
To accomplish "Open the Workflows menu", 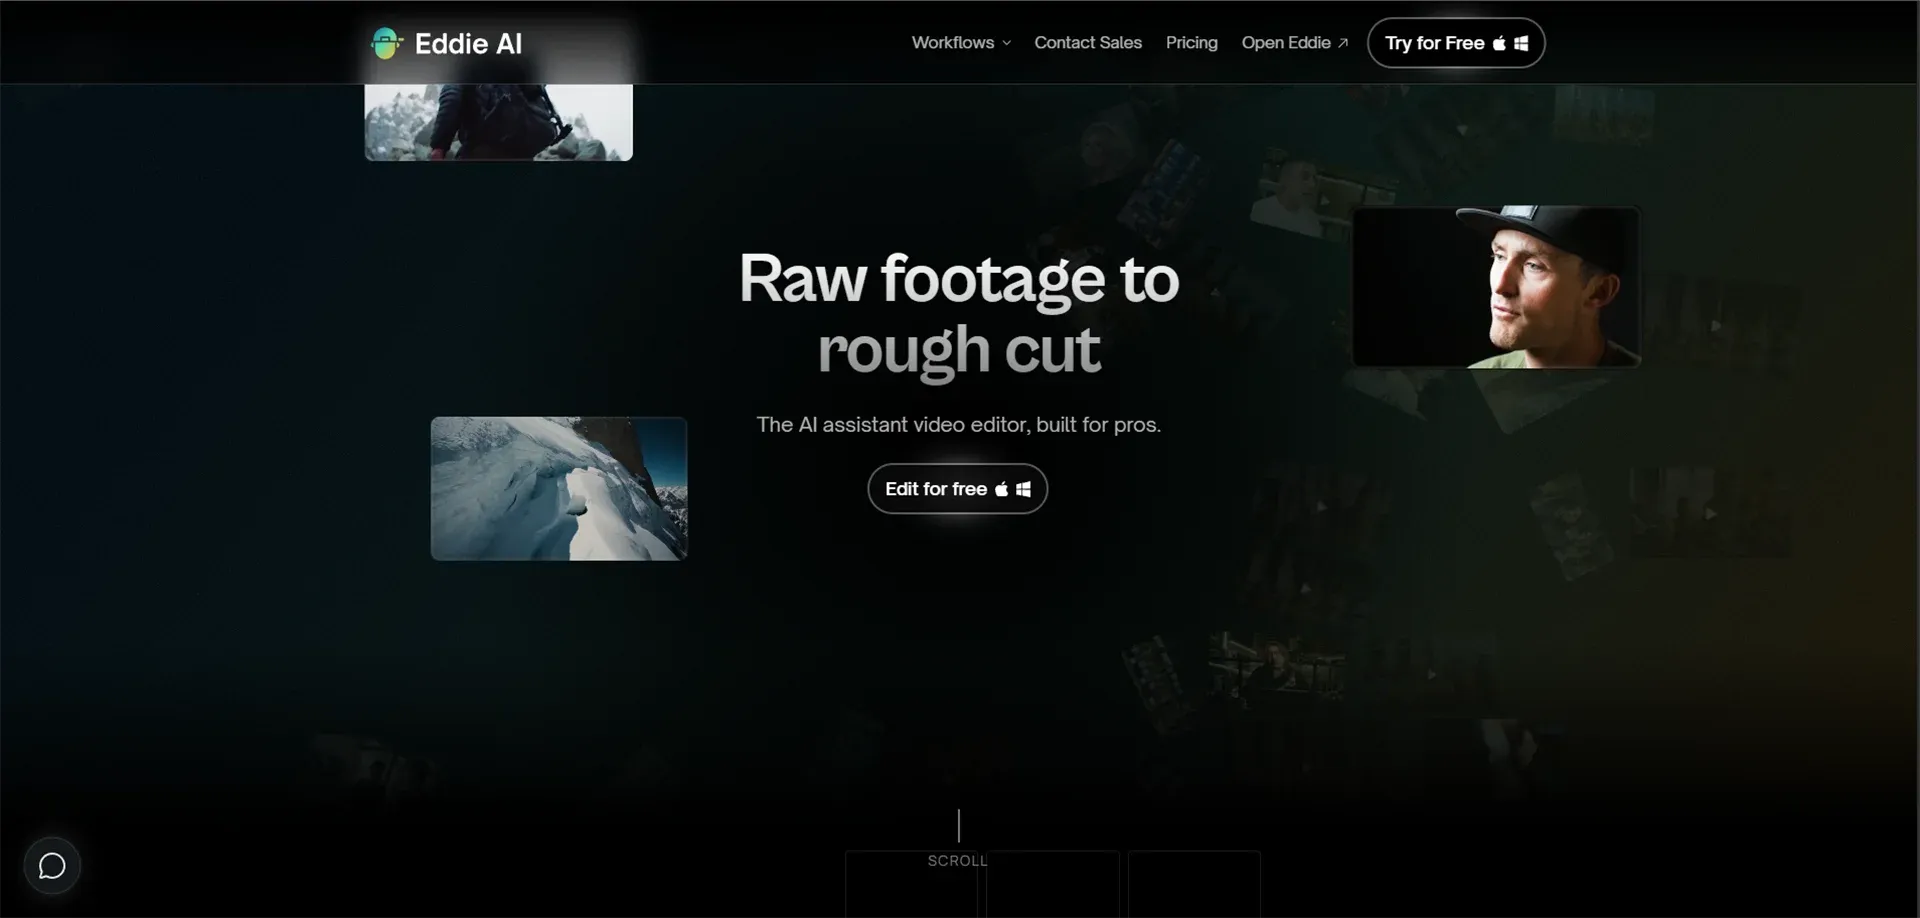I will click(952, 43).
